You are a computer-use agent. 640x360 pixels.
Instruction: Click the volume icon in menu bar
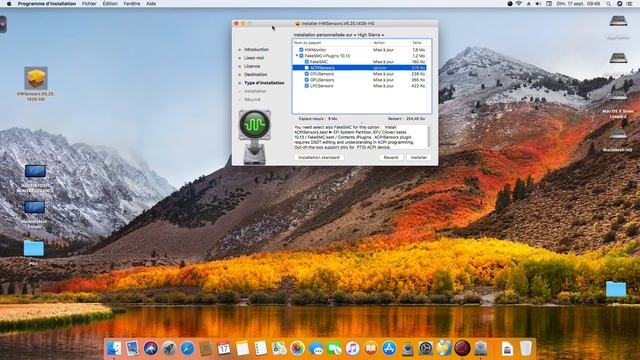click(x=538, y=4)
